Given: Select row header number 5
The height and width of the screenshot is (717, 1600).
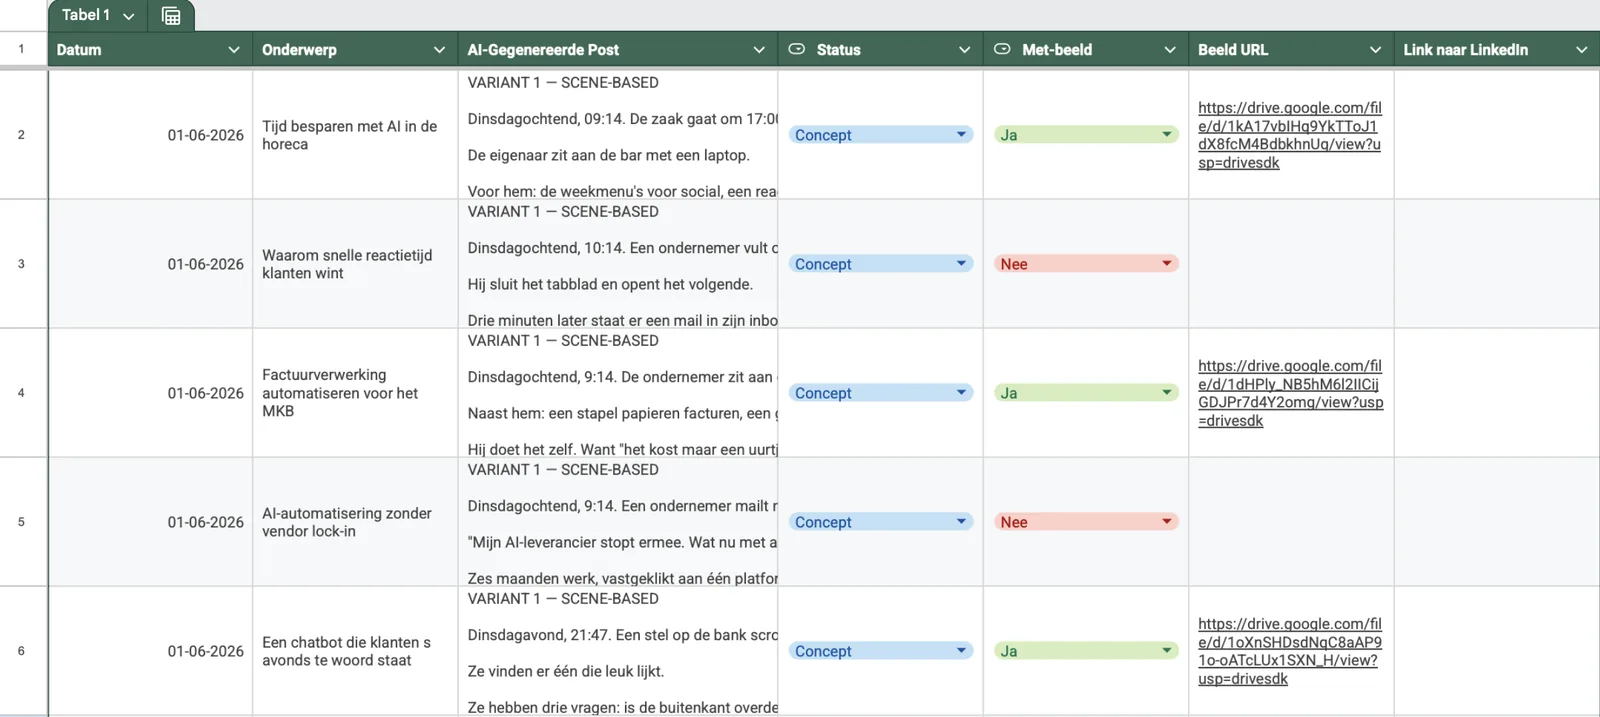Looking at the screenshot, I should pos(21,522).
